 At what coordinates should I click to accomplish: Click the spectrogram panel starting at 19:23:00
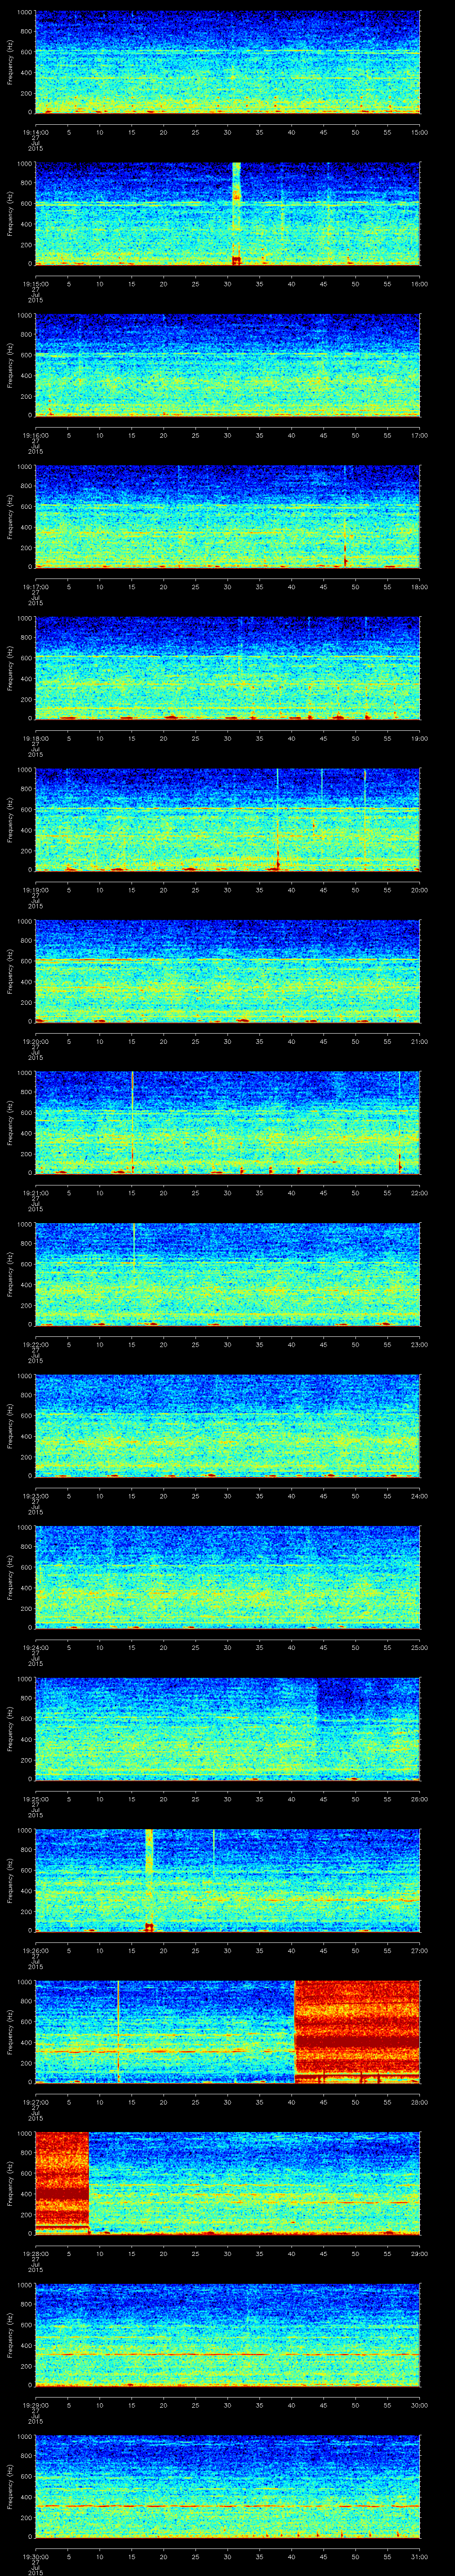pos(227,1425)
